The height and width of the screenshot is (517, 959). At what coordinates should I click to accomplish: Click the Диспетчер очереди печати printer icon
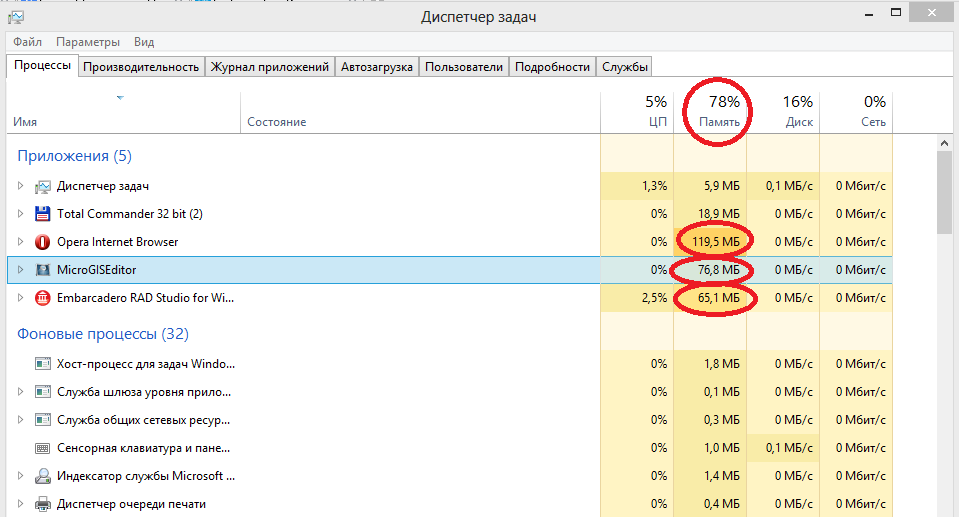coord(43,504)
